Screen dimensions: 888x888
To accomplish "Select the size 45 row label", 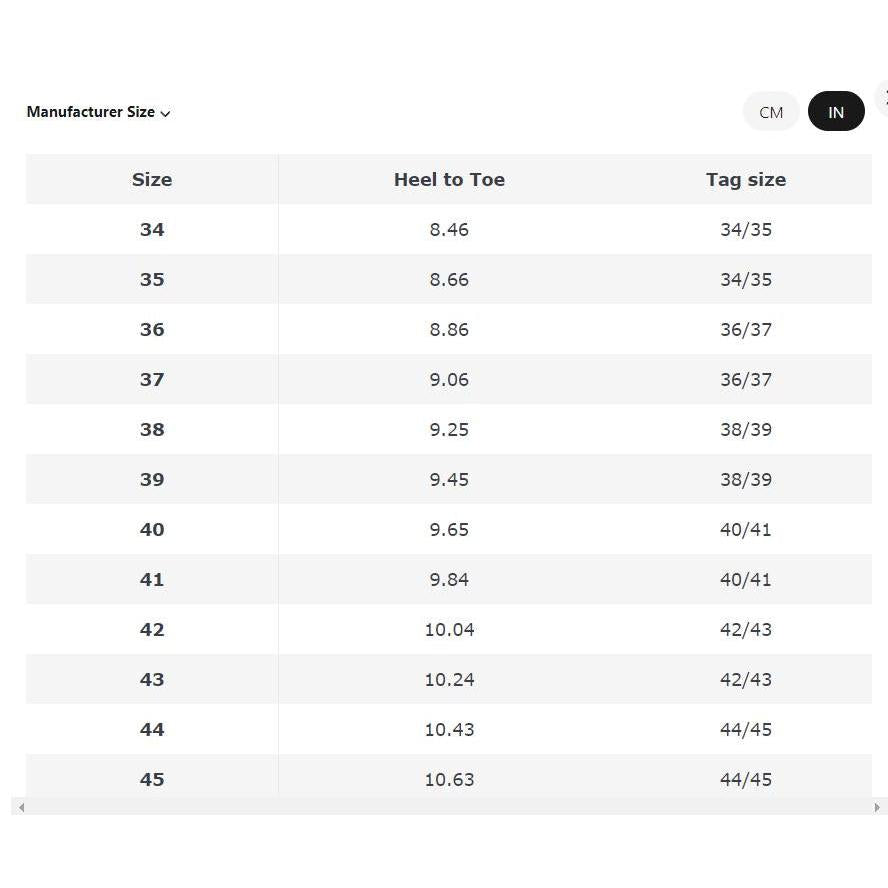I will [x=152, y=779].
